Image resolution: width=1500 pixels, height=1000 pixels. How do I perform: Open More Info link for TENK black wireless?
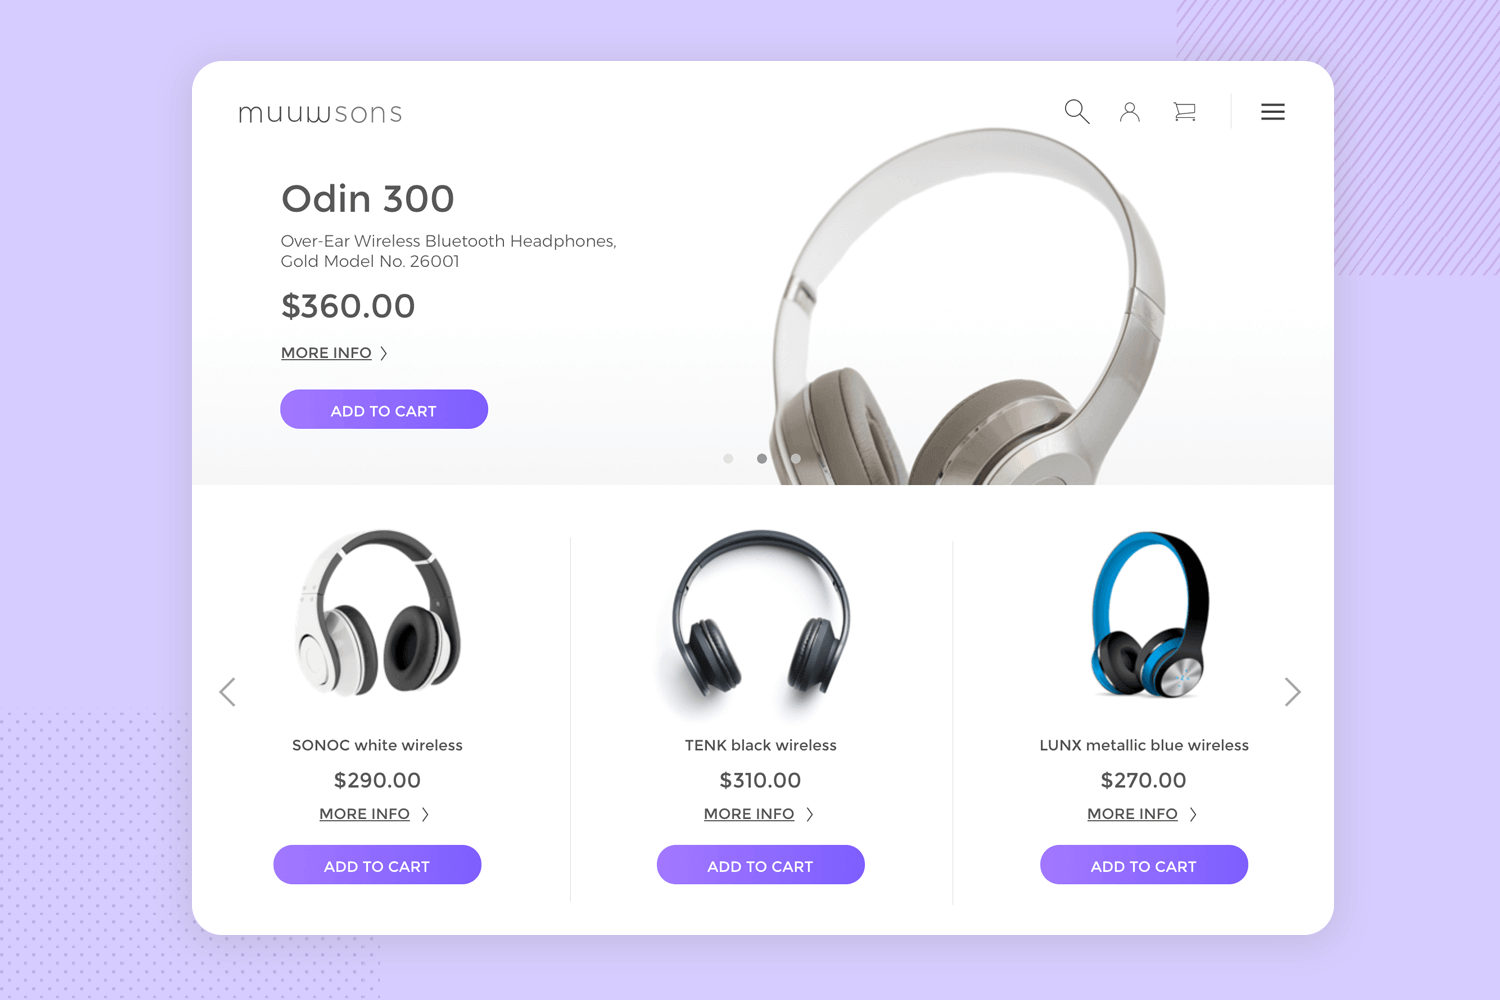pyautogui.click(x=749, y=814)
